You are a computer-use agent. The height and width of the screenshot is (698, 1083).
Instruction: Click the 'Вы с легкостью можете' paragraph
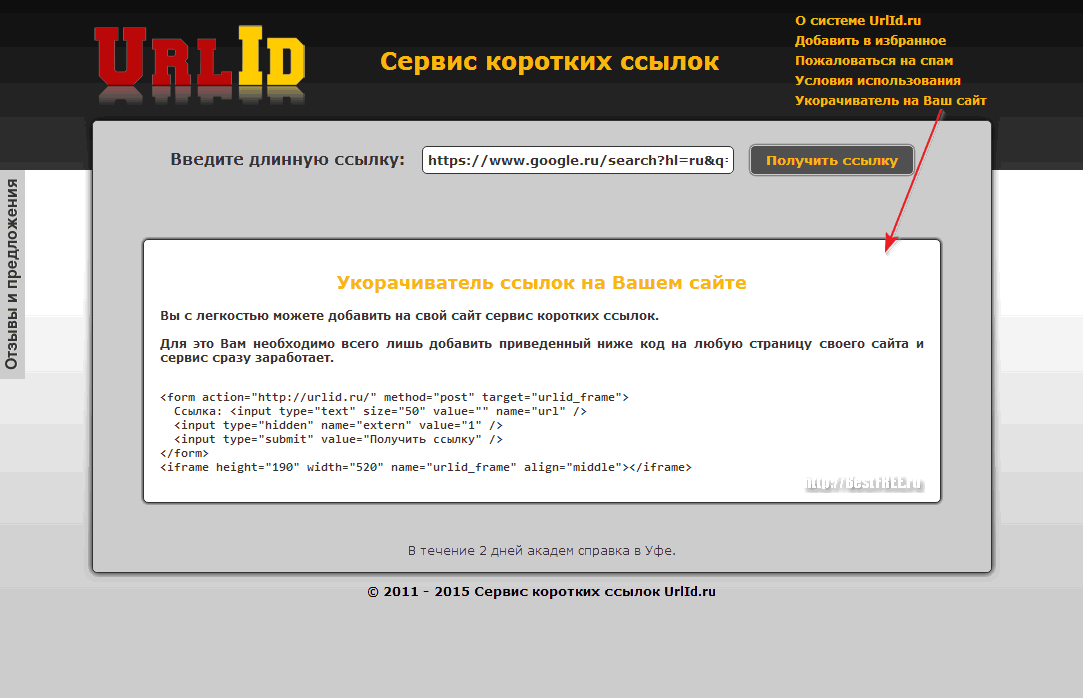tap(409, 316)
